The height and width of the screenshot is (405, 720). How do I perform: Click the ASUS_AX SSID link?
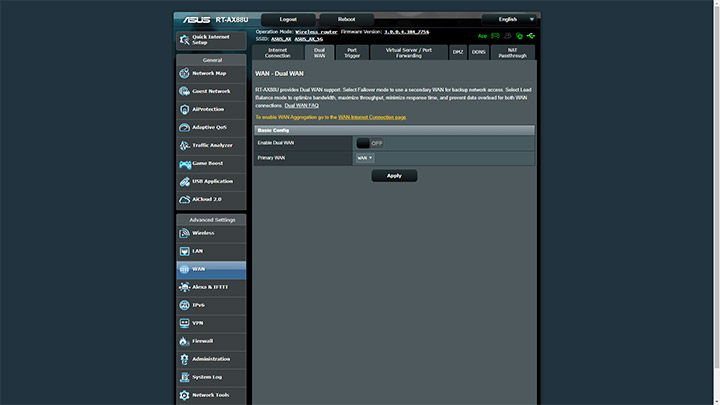pyautogui.click(x=281, y=39)
